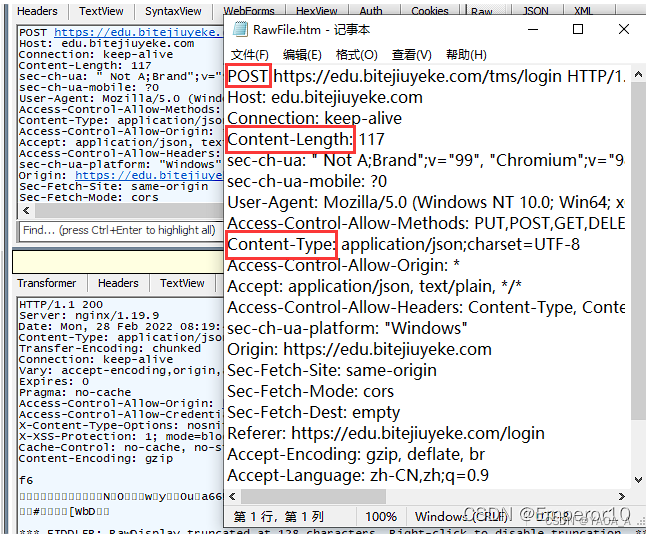Click the Notepad horizontal scrollbar thumb
This screenshot has height=536, width=646.
pyautogui.click(x=313, y=496)
